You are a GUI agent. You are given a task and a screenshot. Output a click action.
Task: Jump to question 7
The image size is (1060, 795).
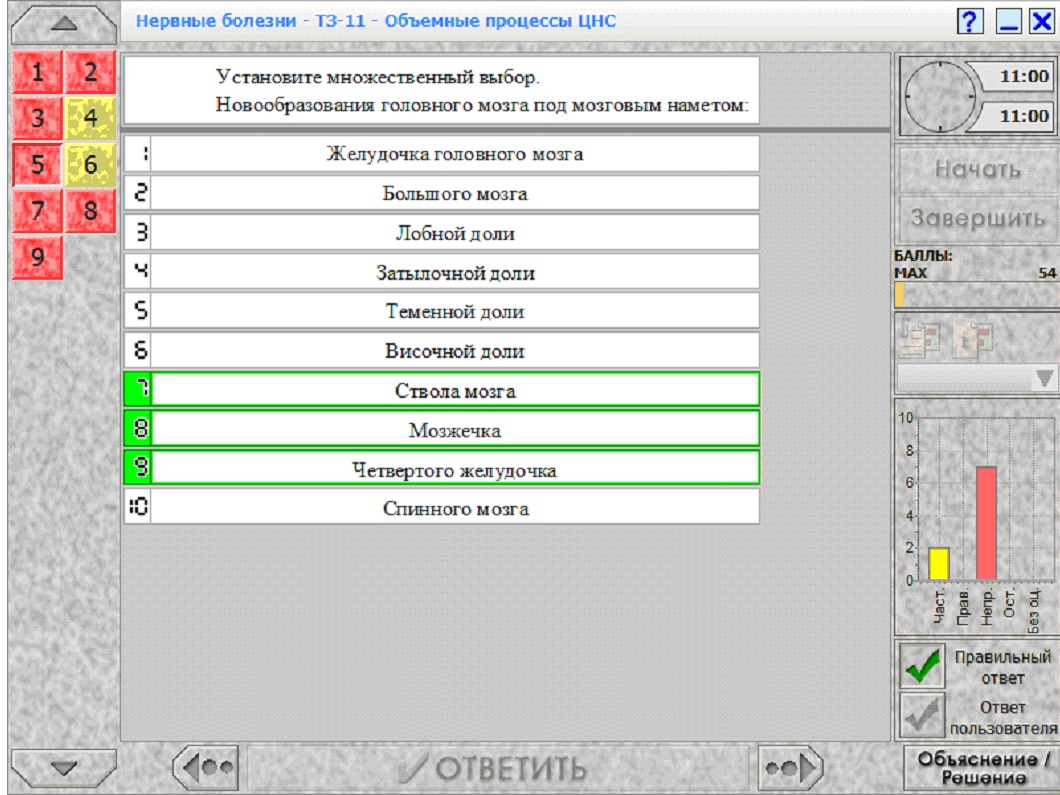(x=37, y=211)
